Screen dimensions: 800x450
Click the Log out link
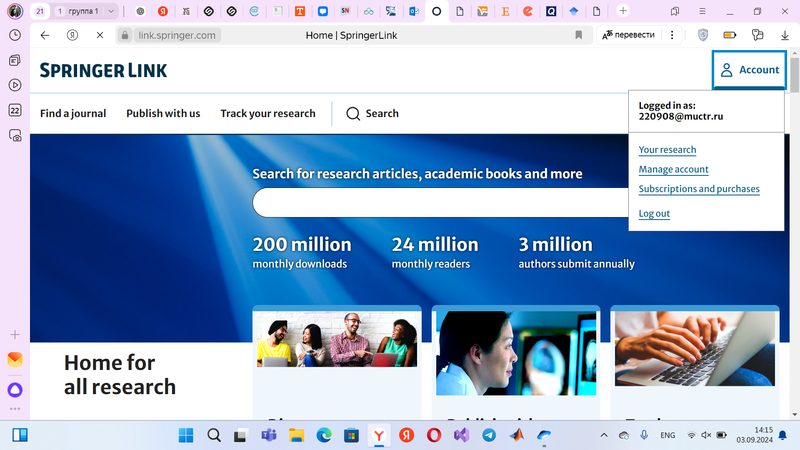point(654,213)
